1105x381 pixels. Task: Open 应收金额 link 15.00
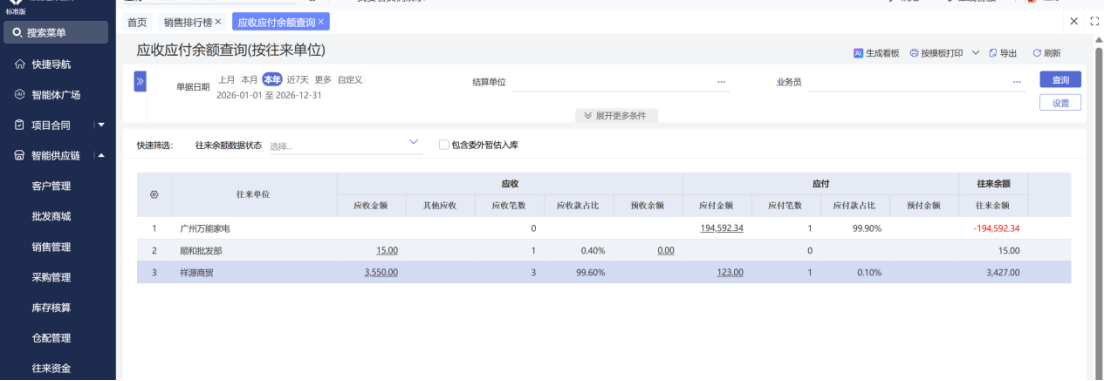[x=387, y=250]
